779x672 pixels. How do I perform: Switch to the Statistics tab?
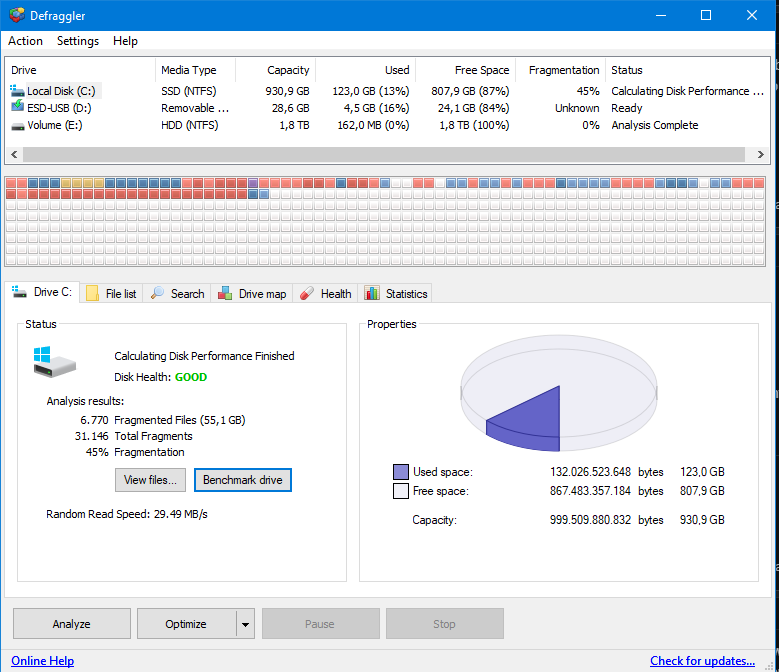coord(395,294)
